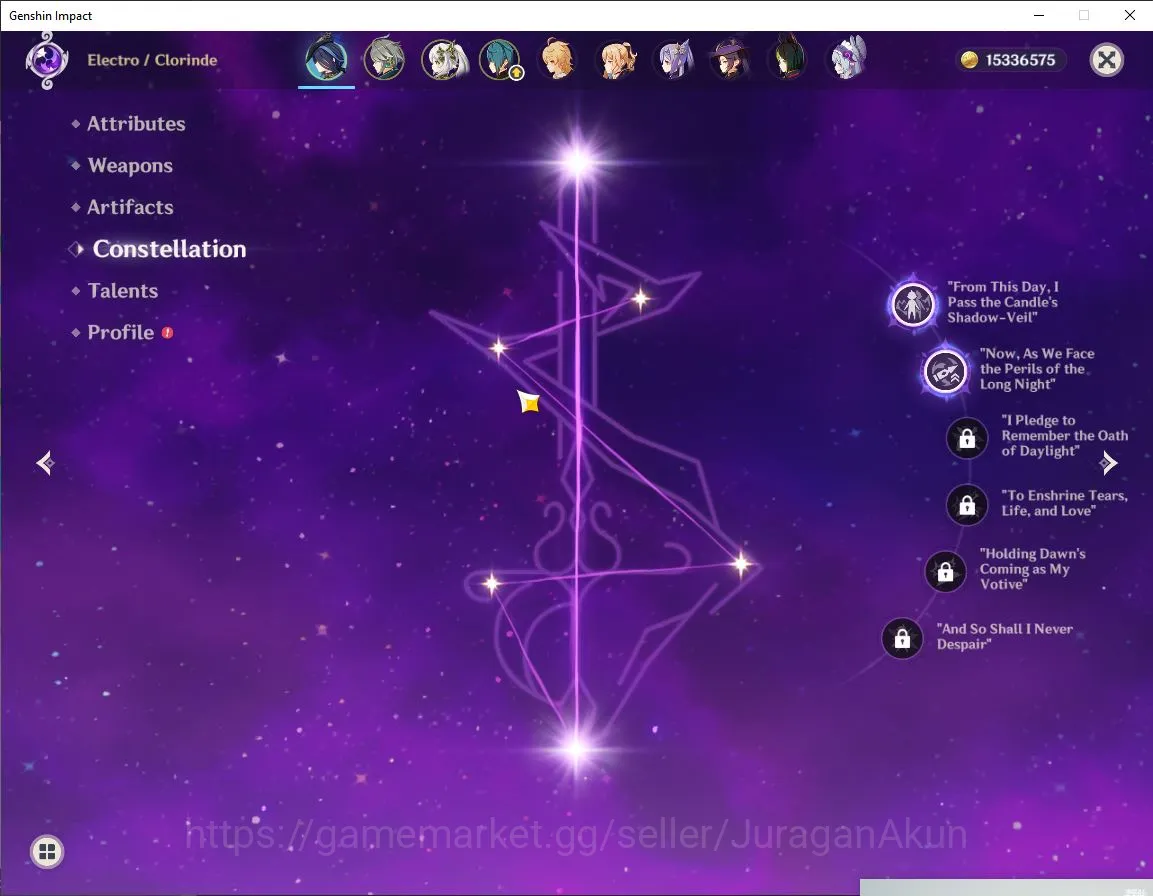Select Mona's portrait with the purple hat
Screen dimensions: 1153x896
(x=730, y=59)
